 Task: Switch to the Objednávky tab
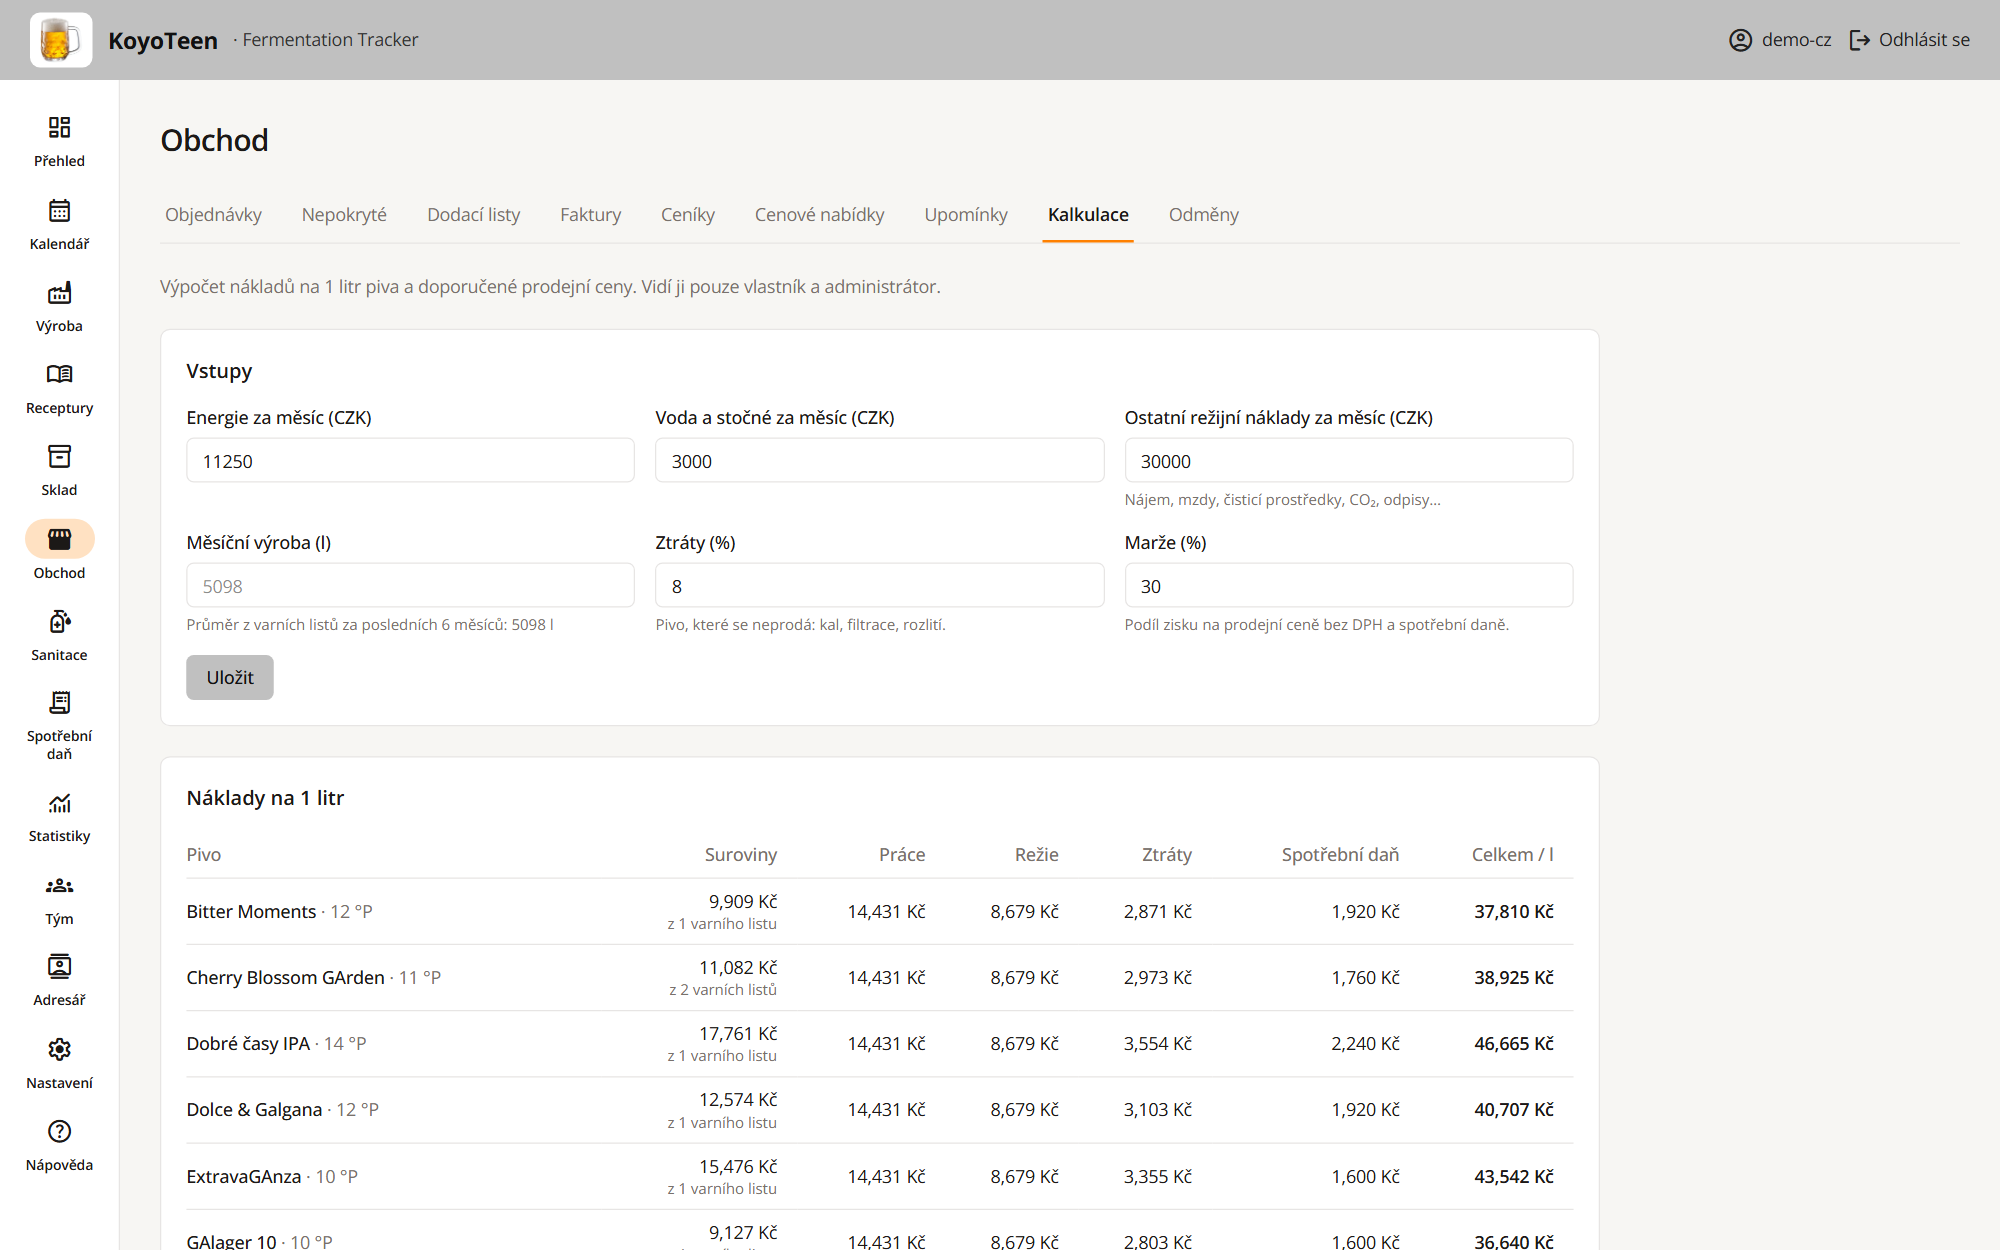coord(213,215)
